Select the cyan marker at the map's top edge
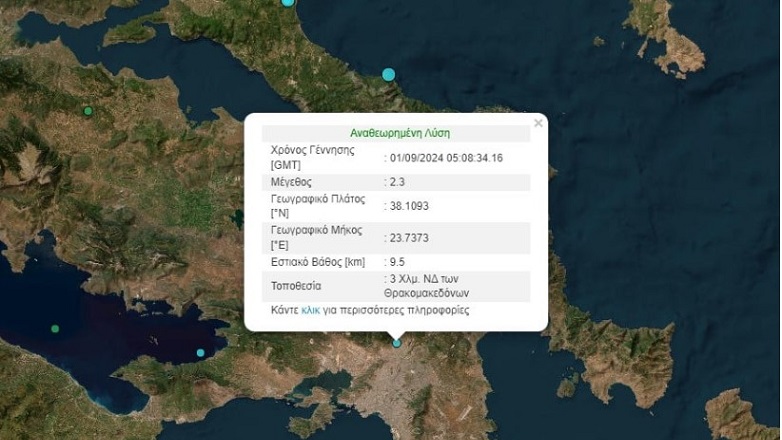782x440 pixels. pos(288,2)
